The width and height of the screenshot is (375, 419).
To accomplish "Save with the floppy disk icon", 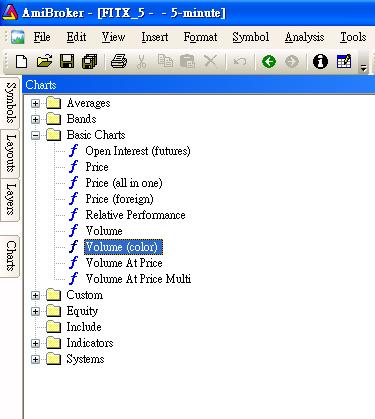I will point(67,62).
